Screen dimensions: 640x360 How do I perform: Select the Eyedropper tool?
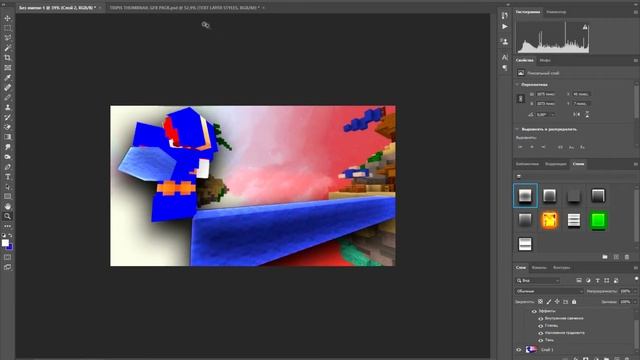tap(7, 78)
